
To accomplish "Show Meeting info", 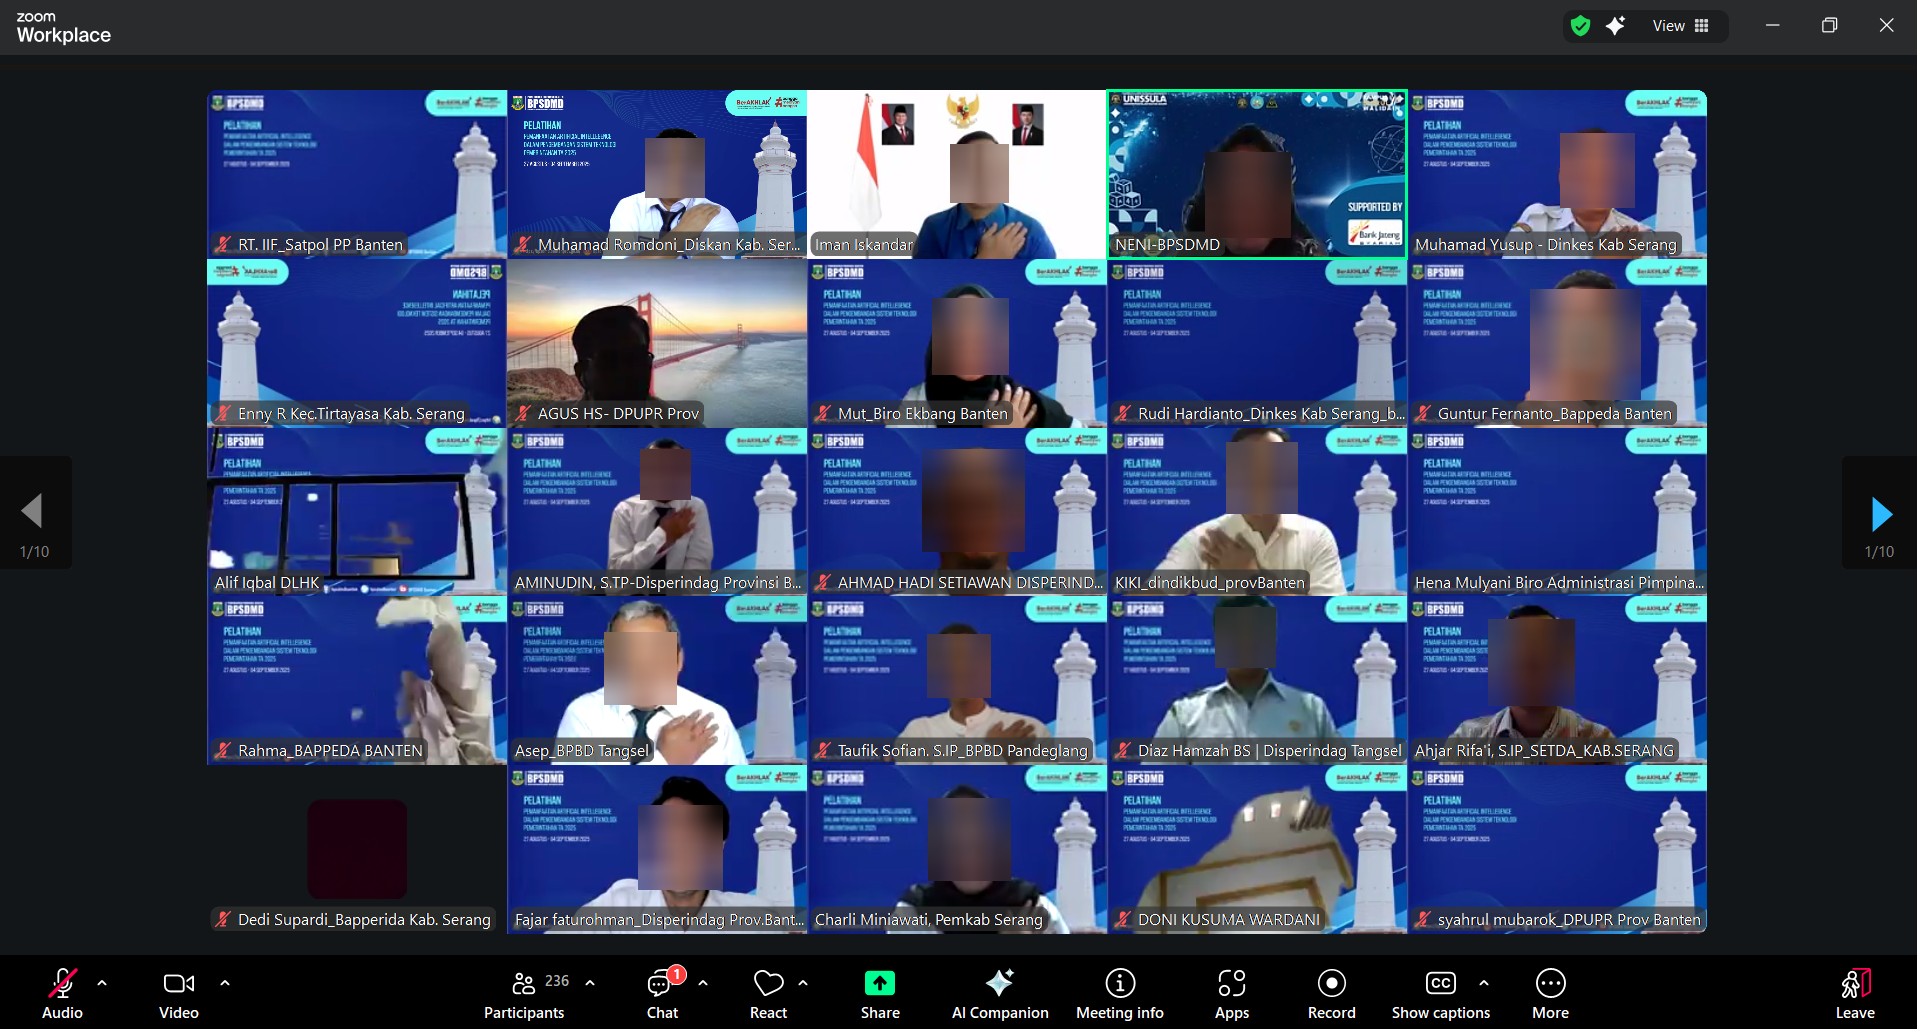I will coord(1120,993).
